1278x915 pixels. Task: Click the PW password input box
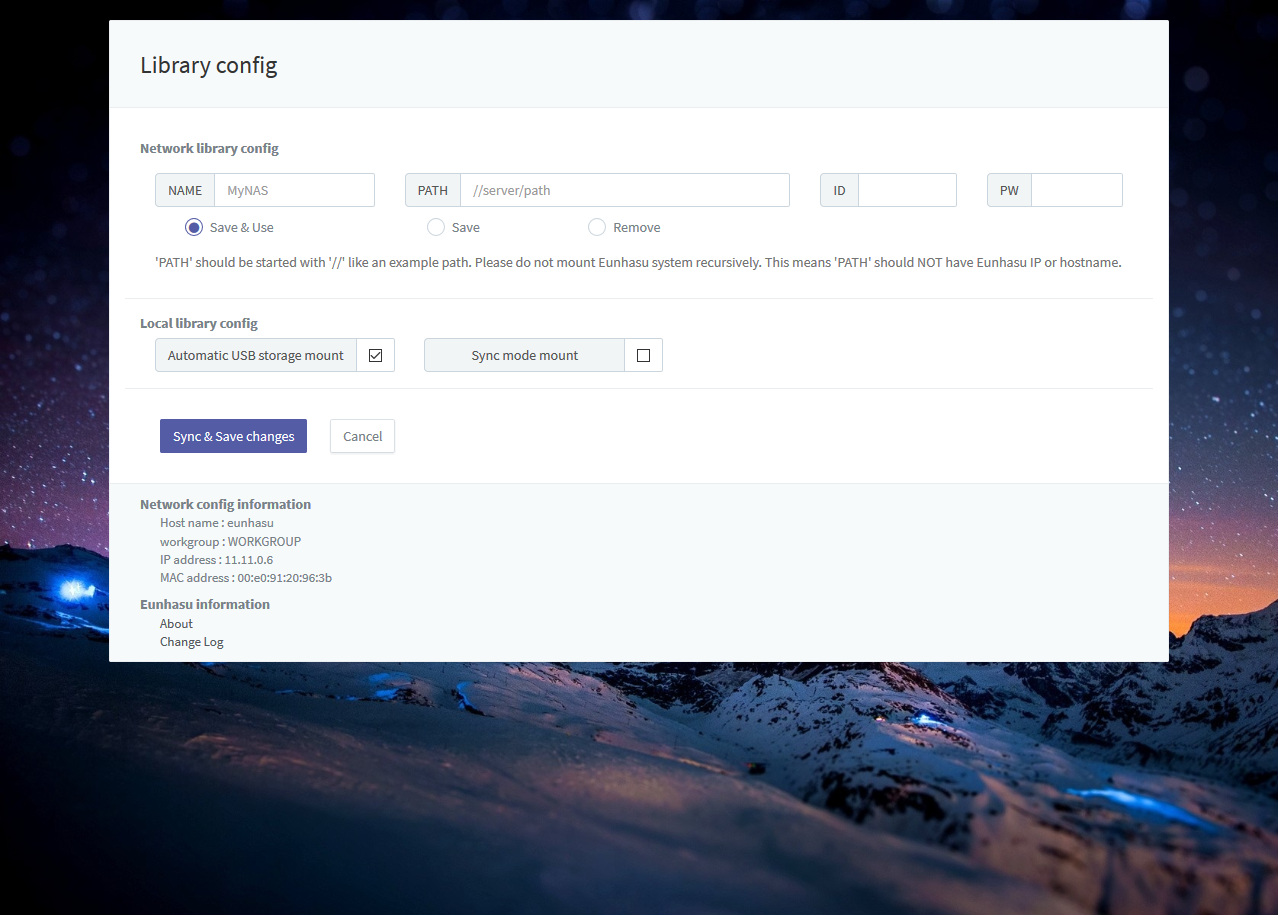[x=1076, y=190]
